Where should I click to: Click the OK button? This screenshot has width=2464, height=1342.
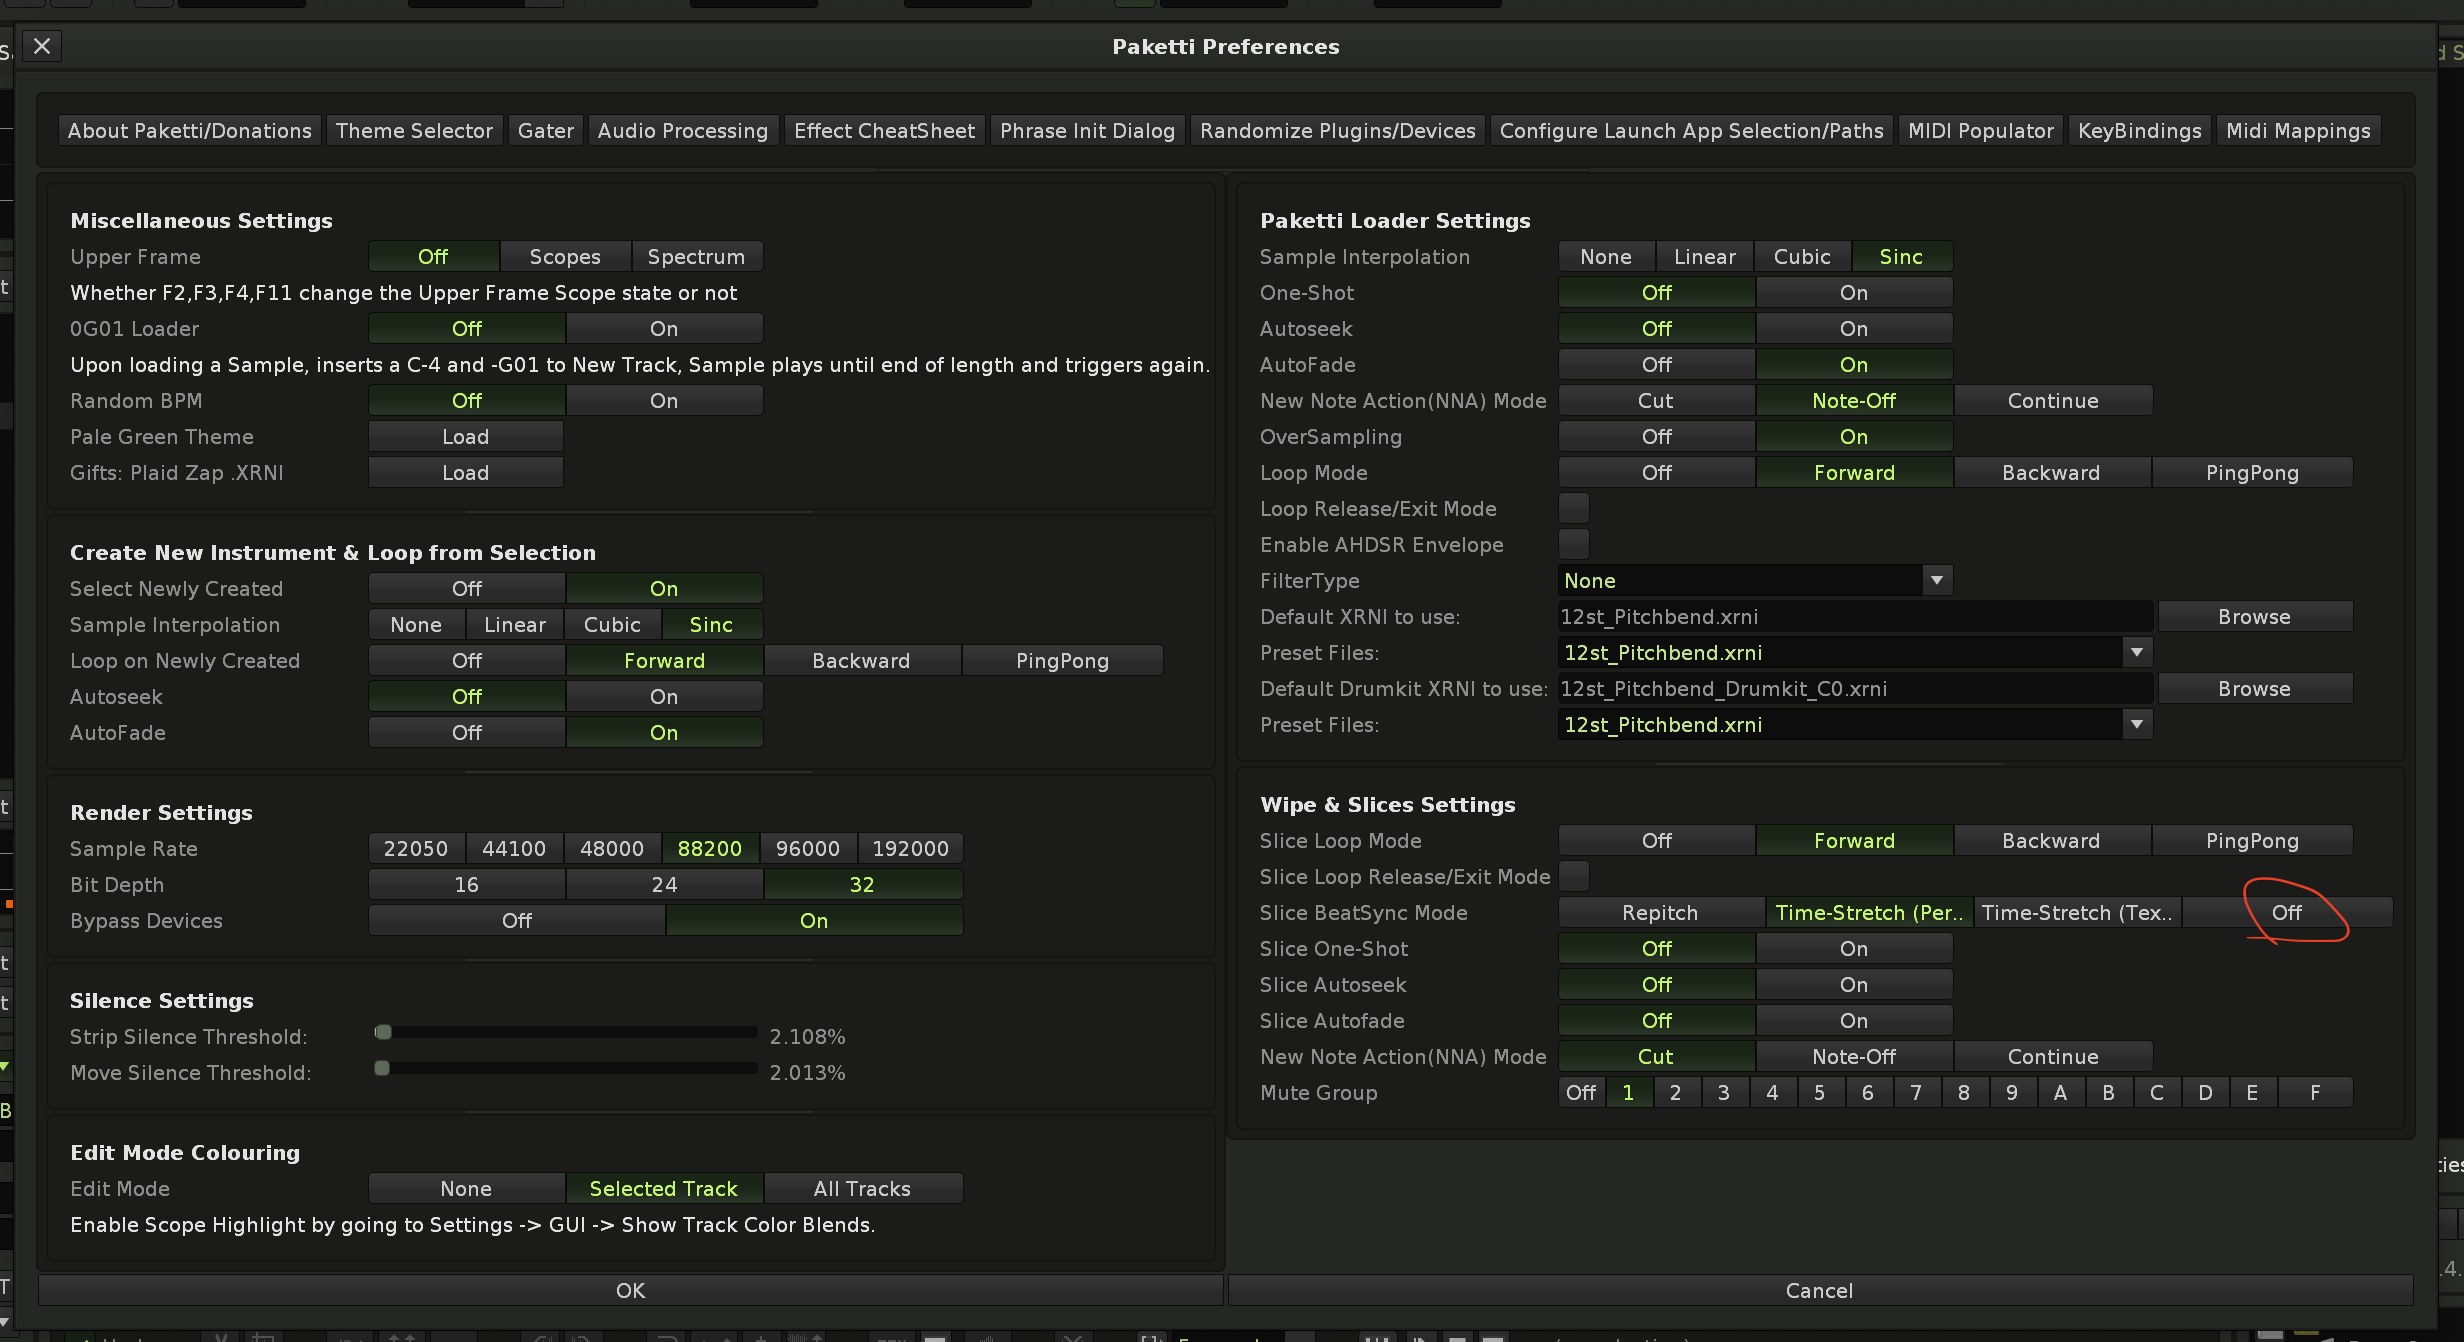tap(630, 1291)
